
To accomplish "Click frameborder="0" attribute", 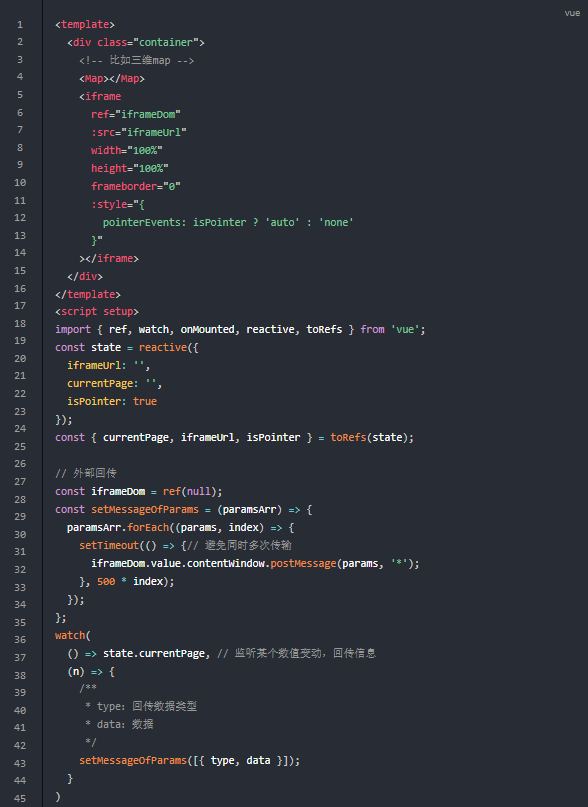I will tap(136, 186).
